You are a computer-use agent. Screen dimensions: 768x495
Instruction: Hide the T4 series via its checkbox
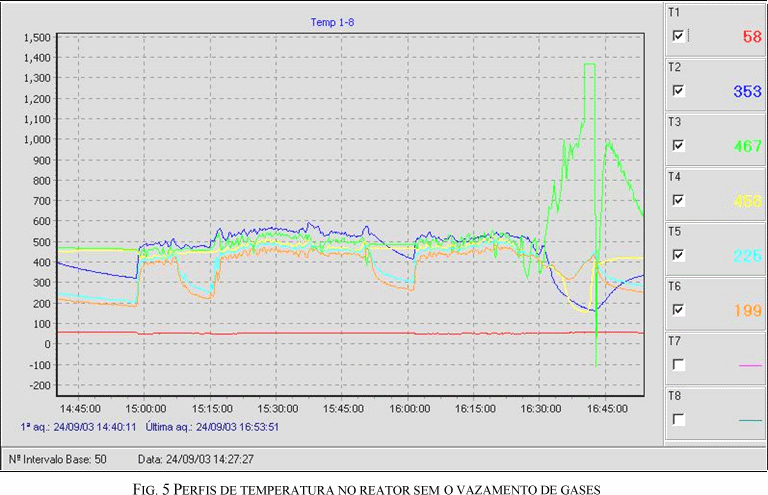pyautogui.click(x=679, y=200)
